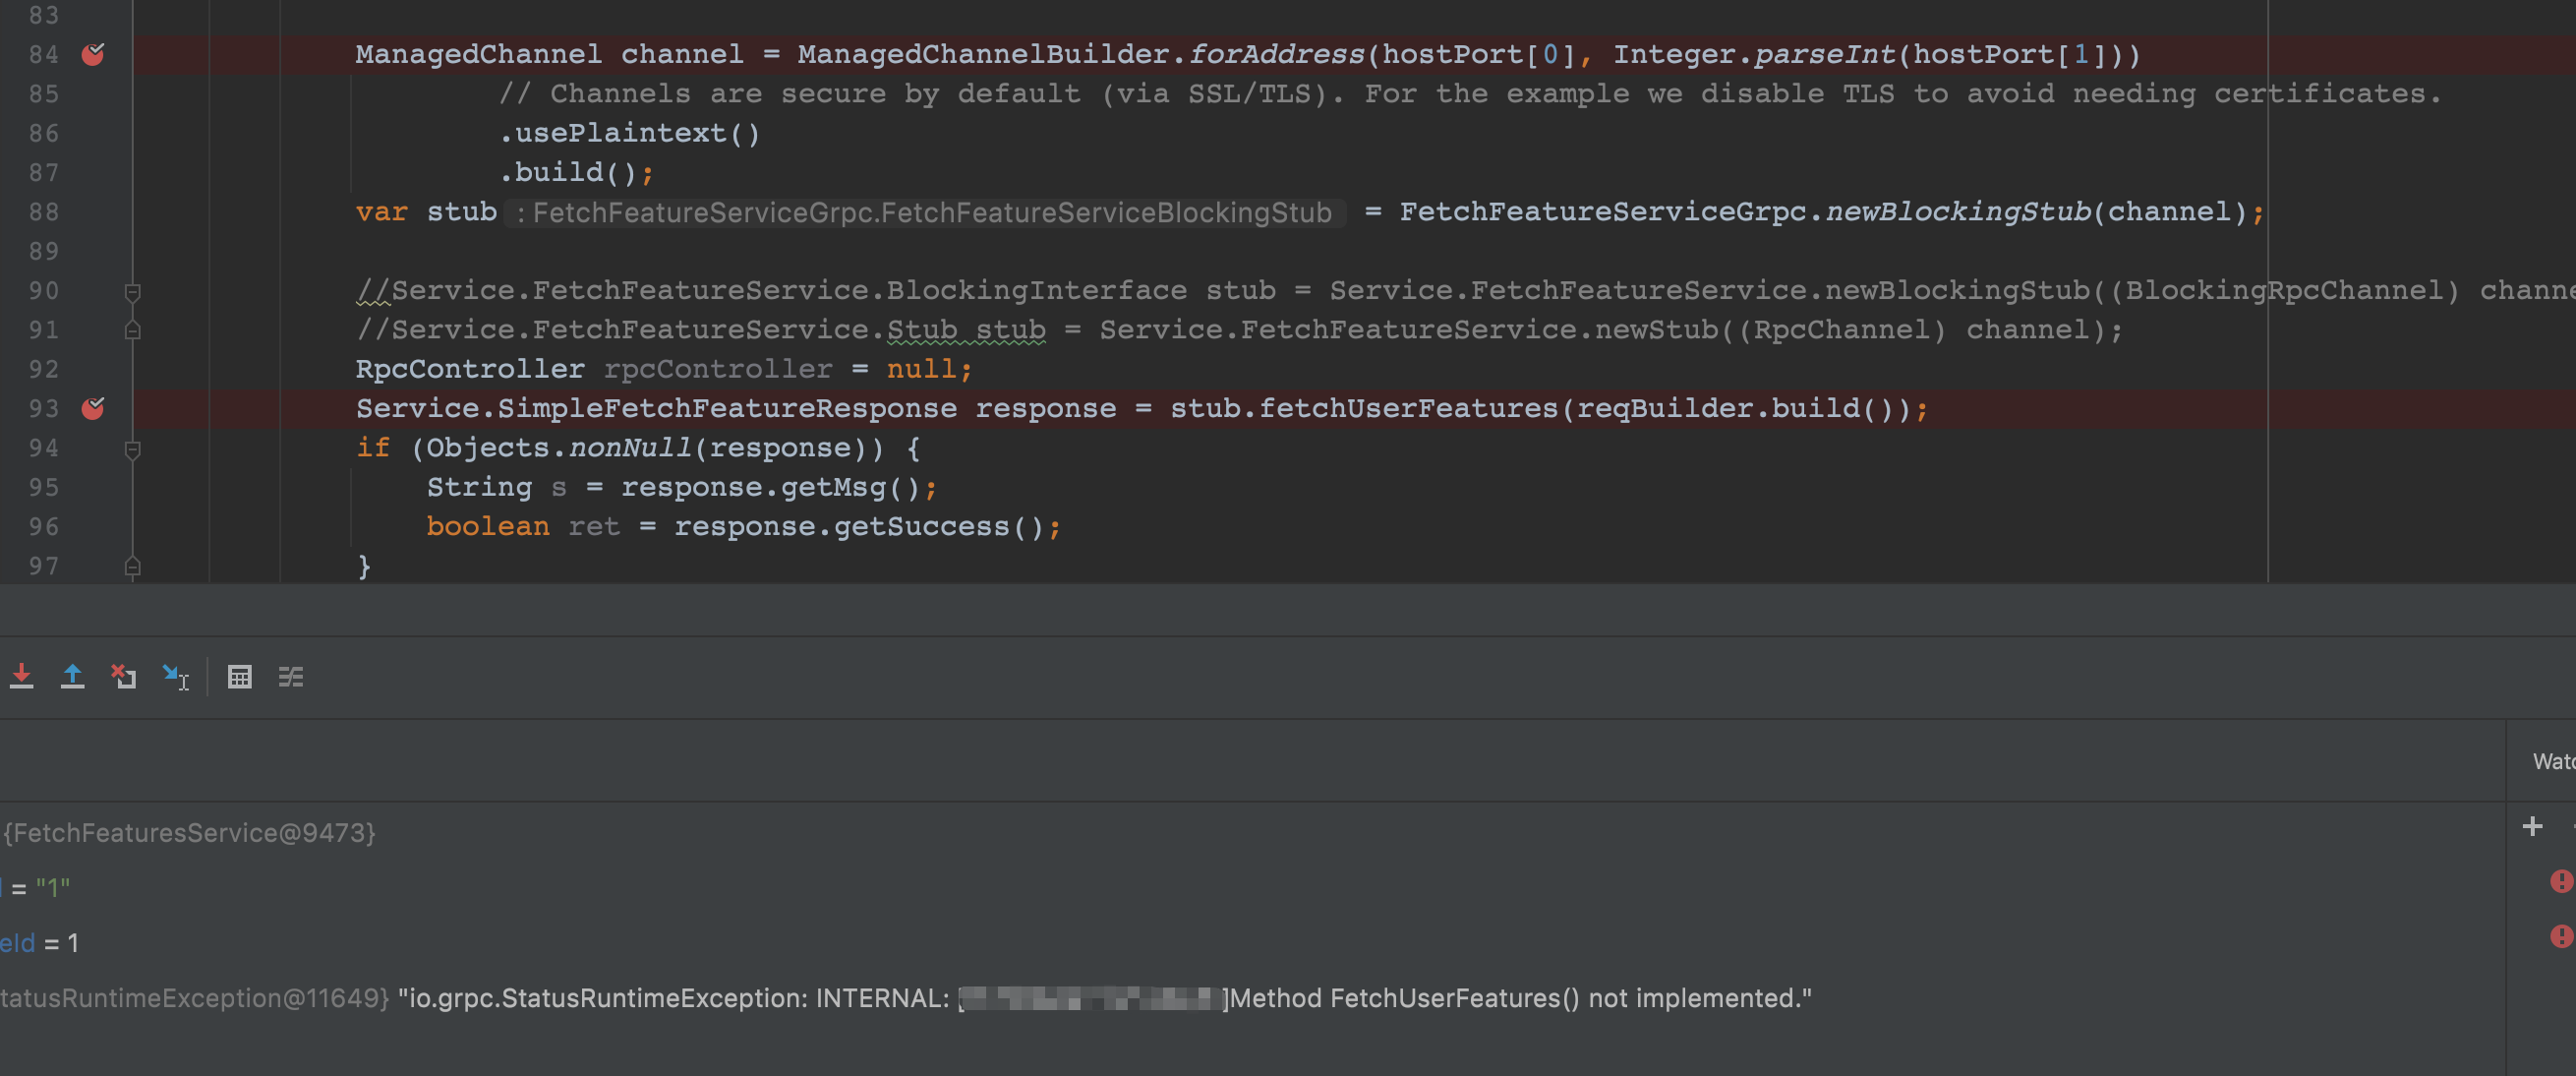Remove the selected watch using the X icon
Image resolution: width=2576 pixels, height=1076 pixels.
pos(124,676)
